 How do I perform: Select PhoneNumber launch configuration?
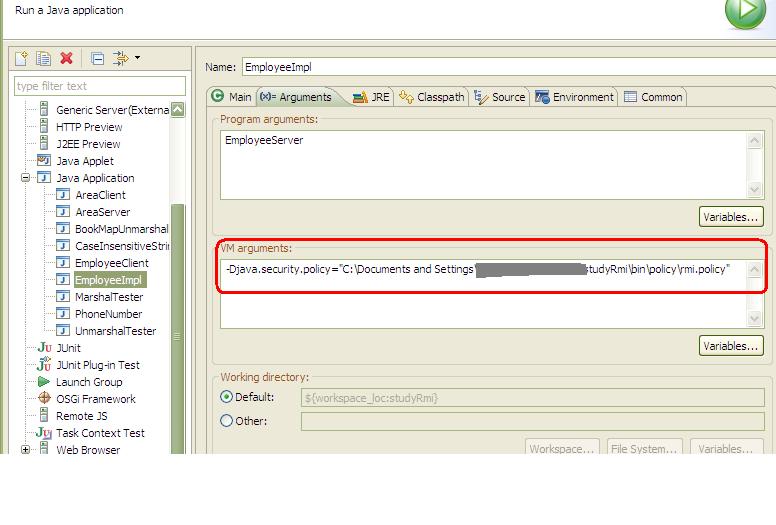click(x=108, y=314)
